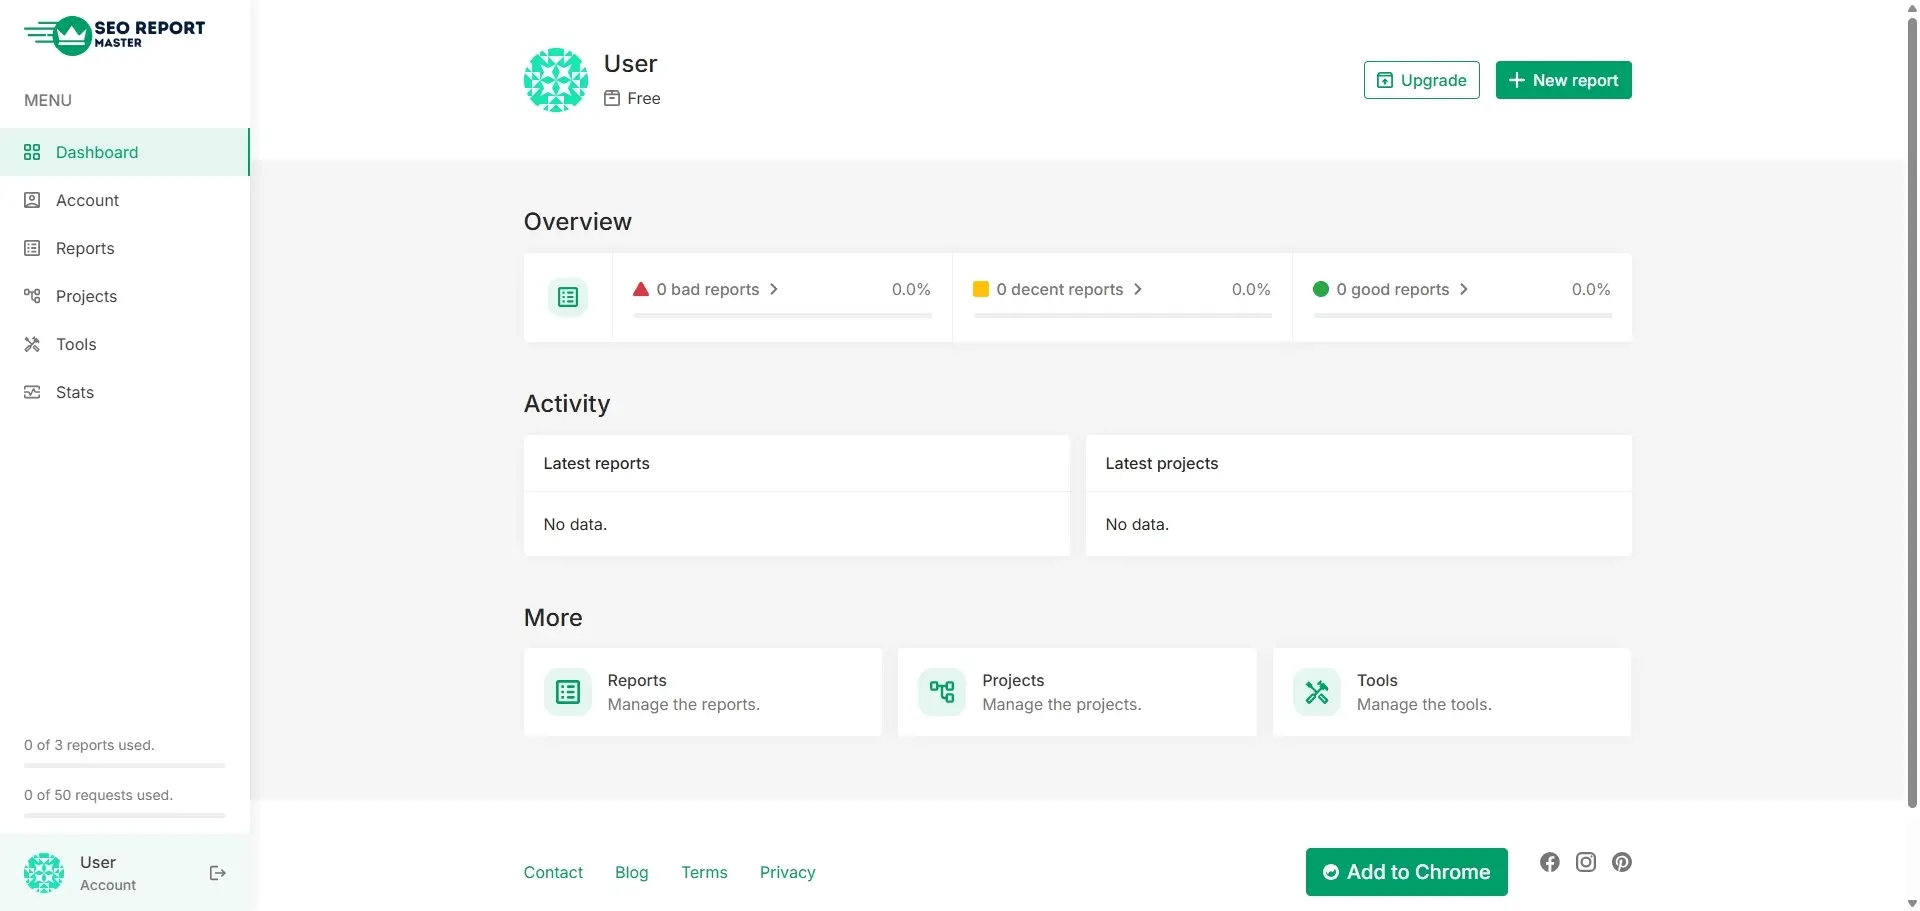This screenshot has width=1920, height=911.
Task: Go to Account in sidebar menu
Action: (x=87, y=200)
